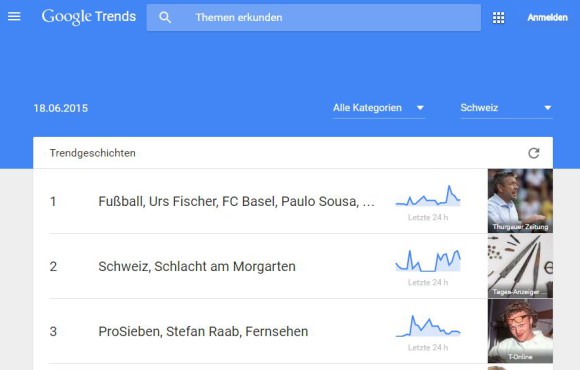Screen dimensions: 580x370
Task: Open the hamburger navigation menu
Action: (14, 16)
